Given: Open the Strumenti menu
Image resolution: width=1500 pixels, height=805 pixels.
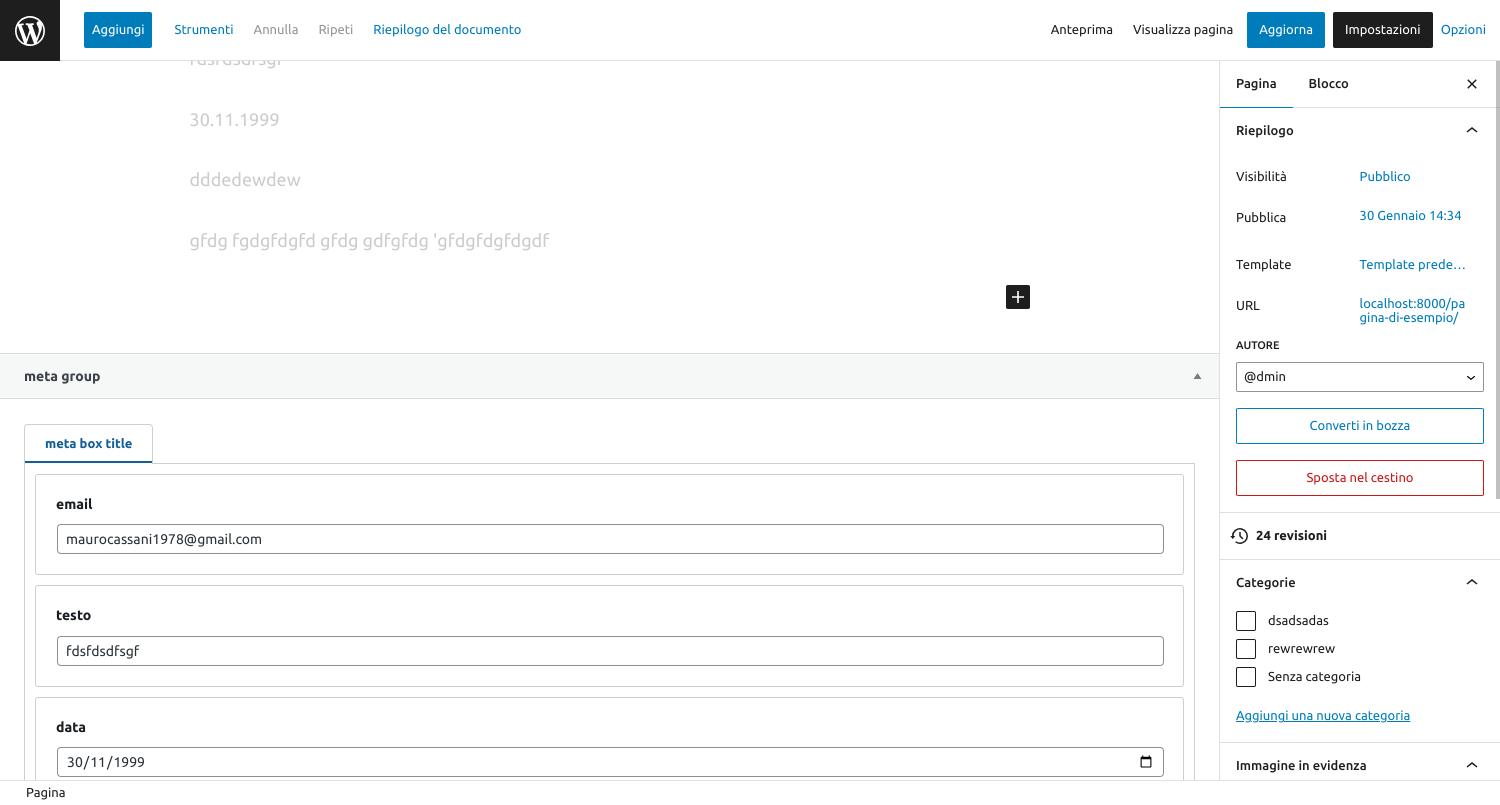Looking at the screenshot, I should point(204,30).
